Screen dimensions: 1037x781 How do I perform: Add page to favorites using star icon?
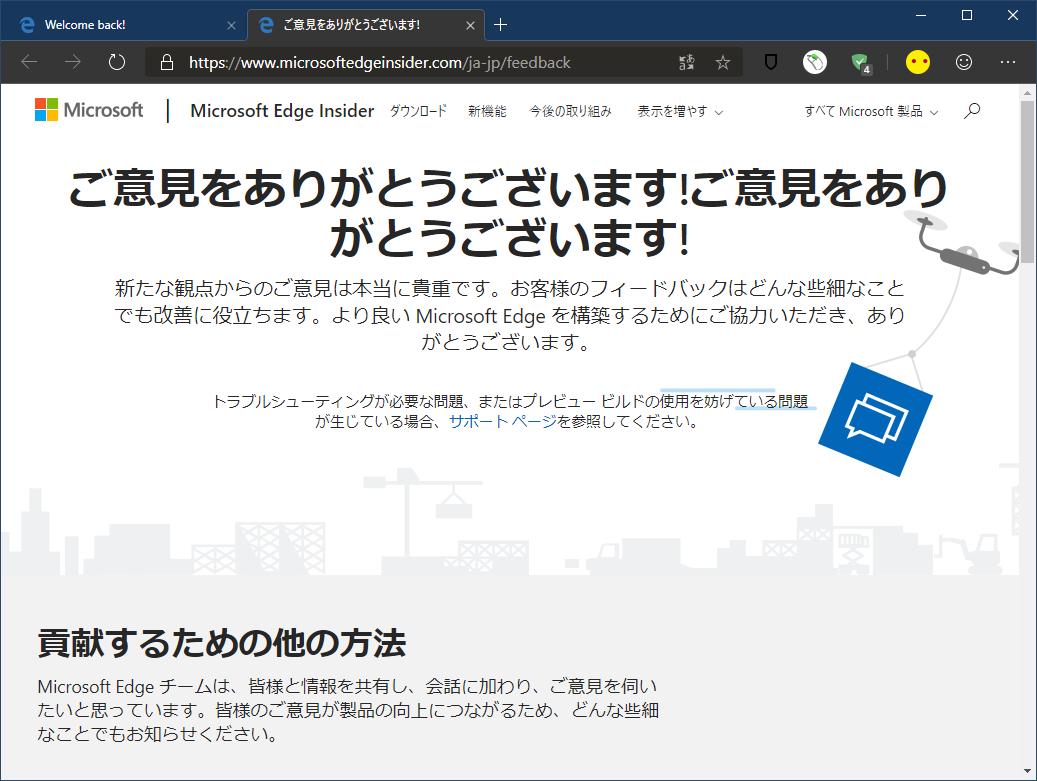point(721,62)
